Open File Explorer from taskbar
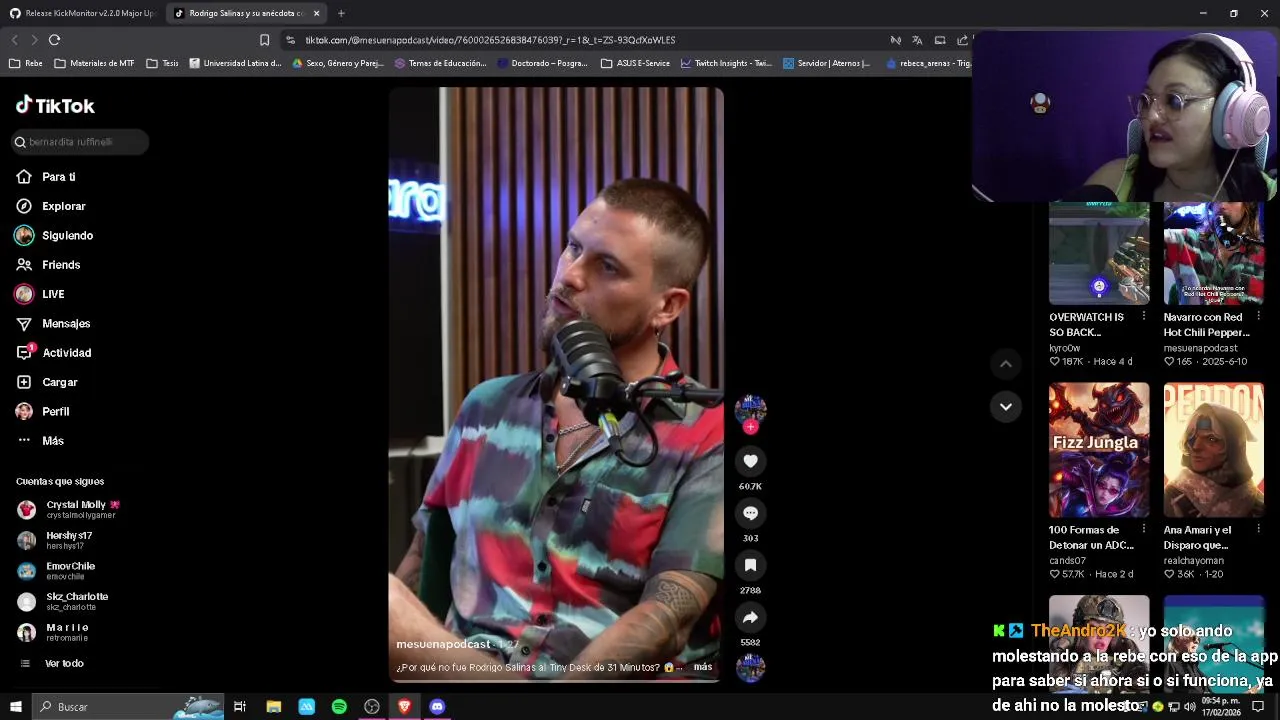Viewport: 1280px width, 720px height. 273,707
